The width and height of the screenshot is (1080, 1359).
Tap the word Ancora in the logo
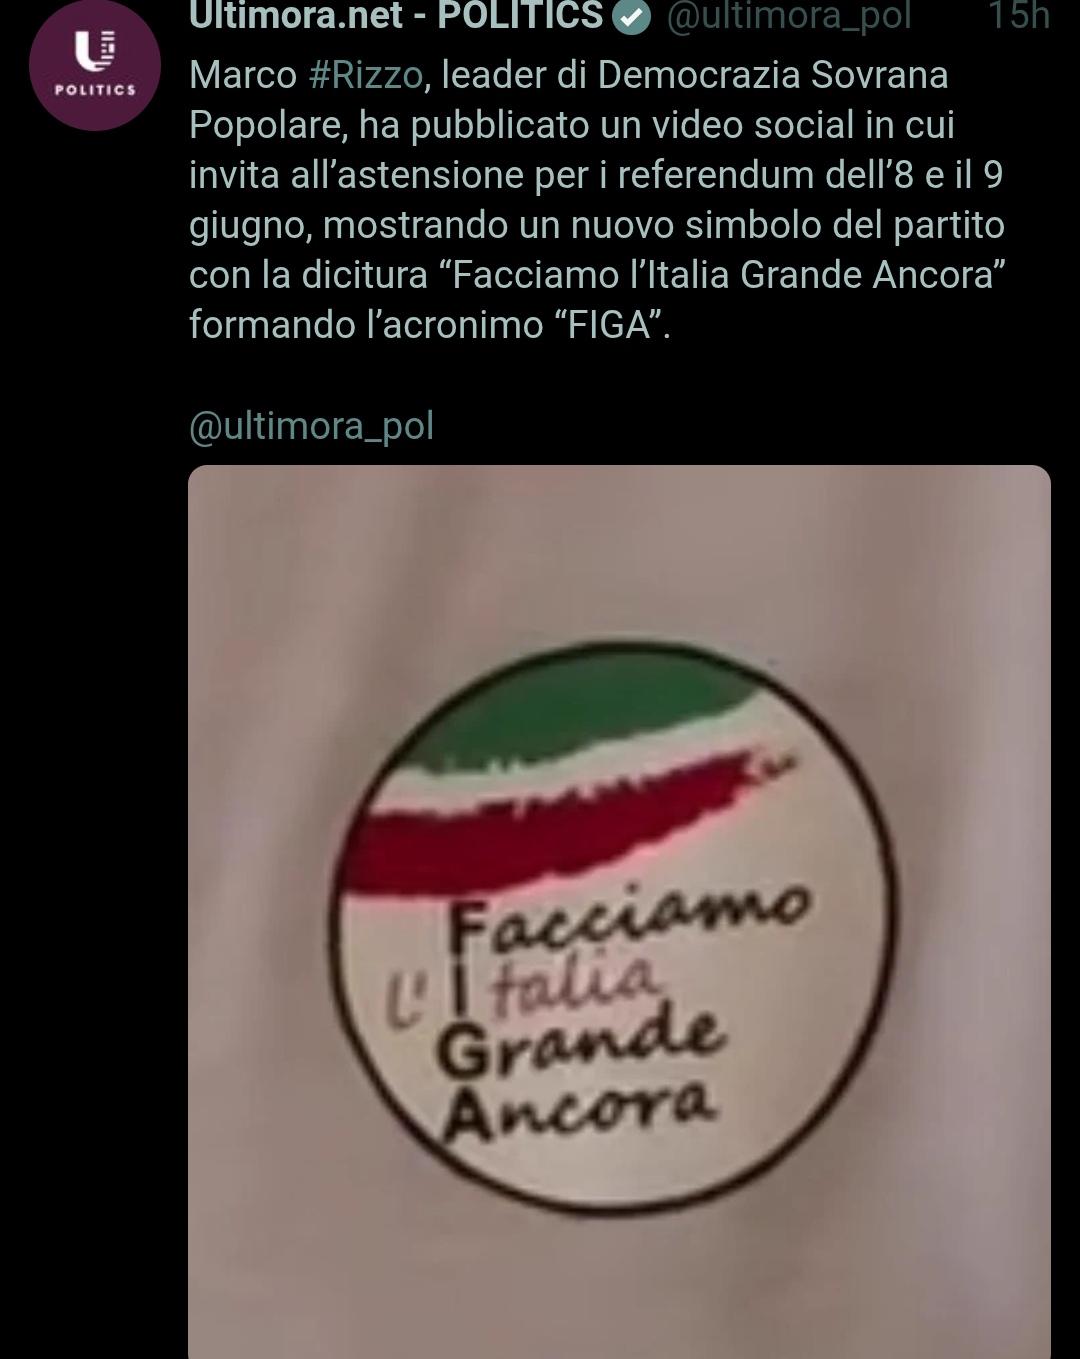578,1108
